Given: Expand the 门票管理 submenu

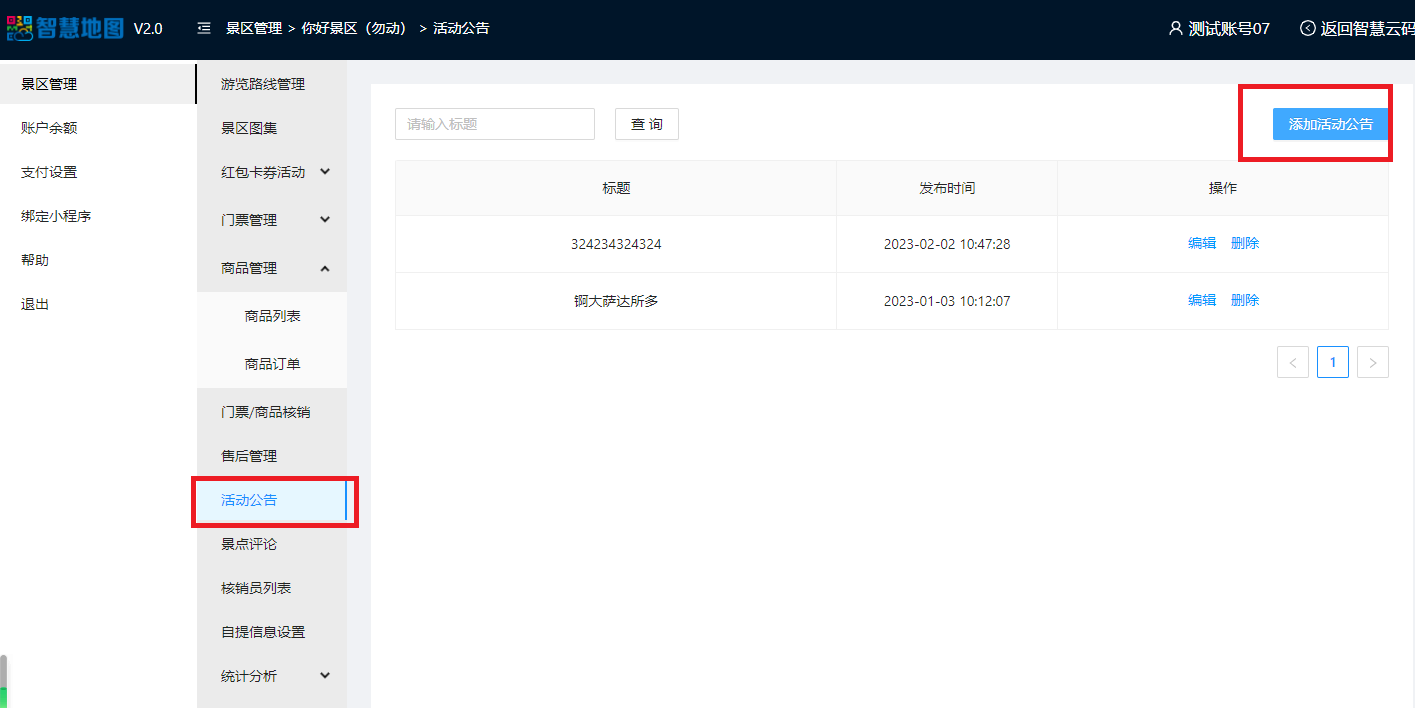Looking at the screenshot, I should [325, 220].
